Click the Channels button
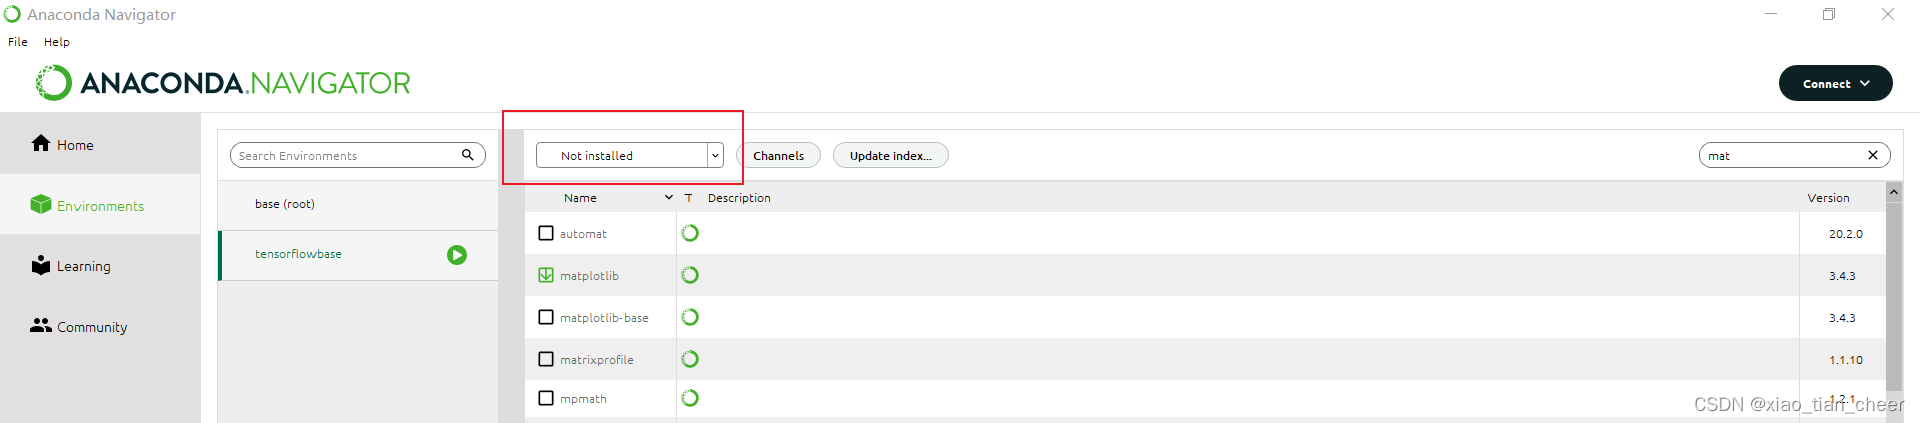1920x423 pixels. tap(778, 155)
